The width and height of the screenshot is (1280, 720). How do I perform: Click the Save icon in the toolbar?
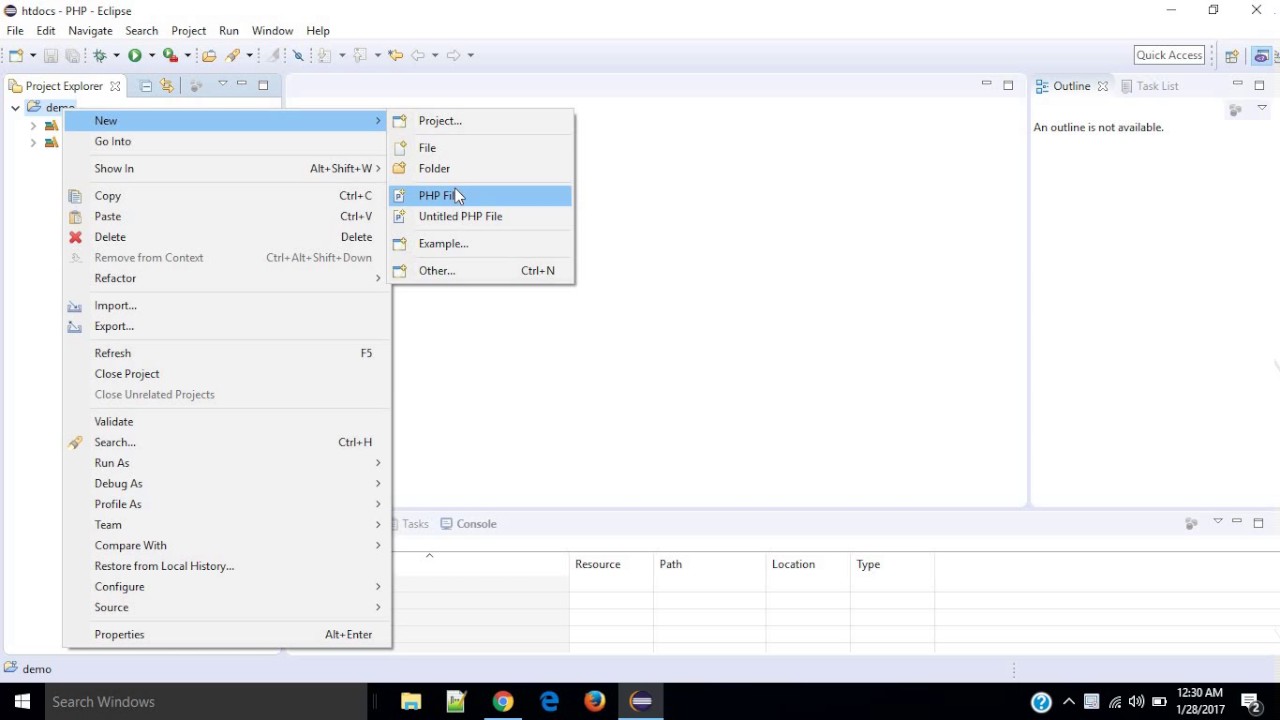tap(51, 55)
